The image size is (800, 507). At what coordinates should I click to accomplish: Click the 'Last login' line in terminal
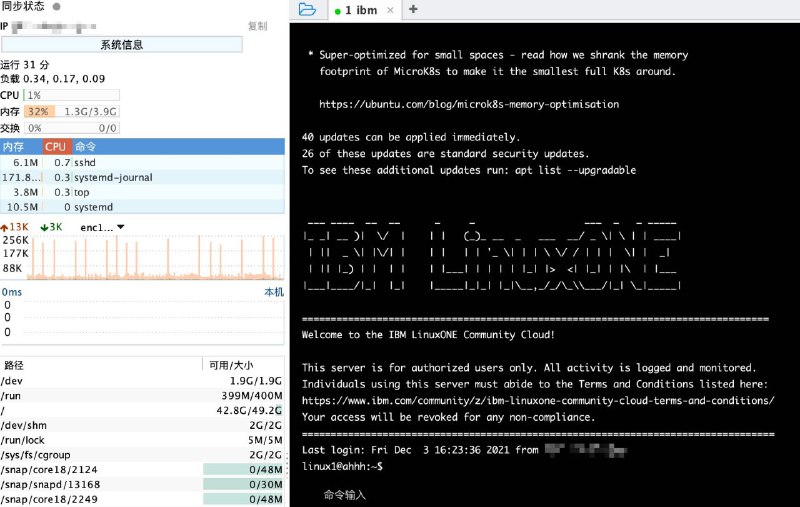(x=464, y=450)
